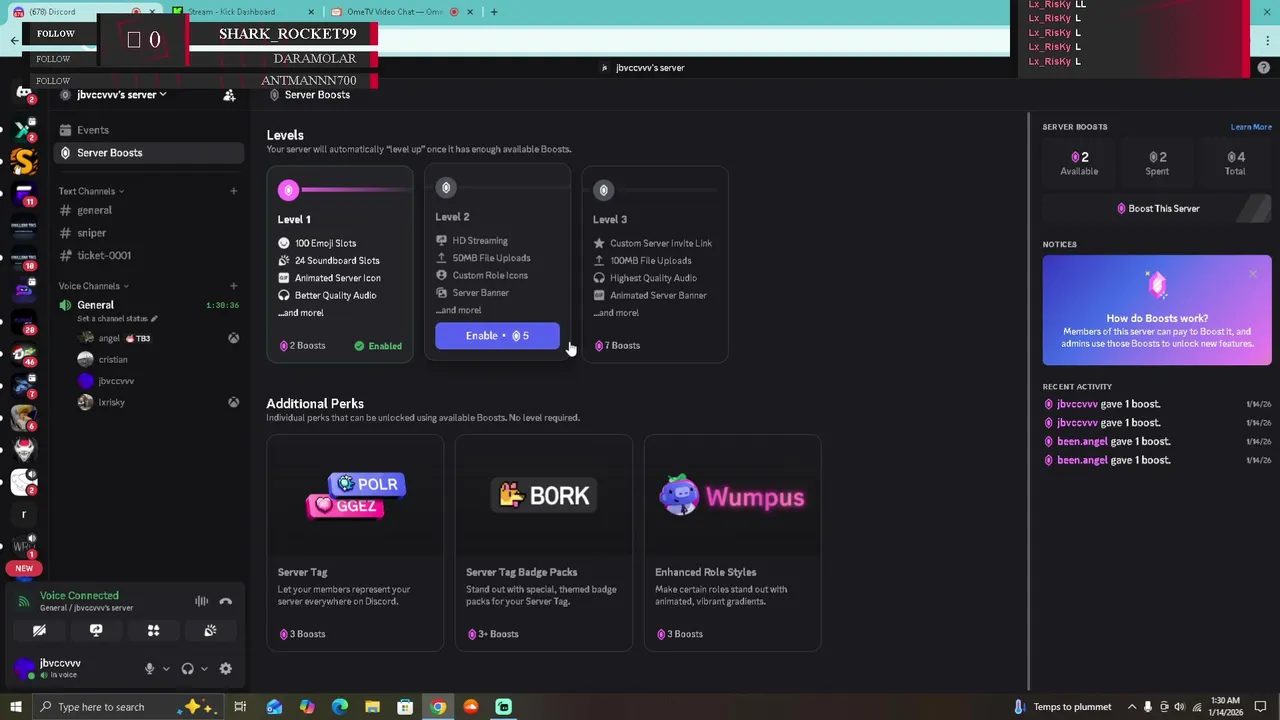Dismiss the How do Boosts work notice
The height and width of the screenshot is (720, 1280).
coord(1253,274)
